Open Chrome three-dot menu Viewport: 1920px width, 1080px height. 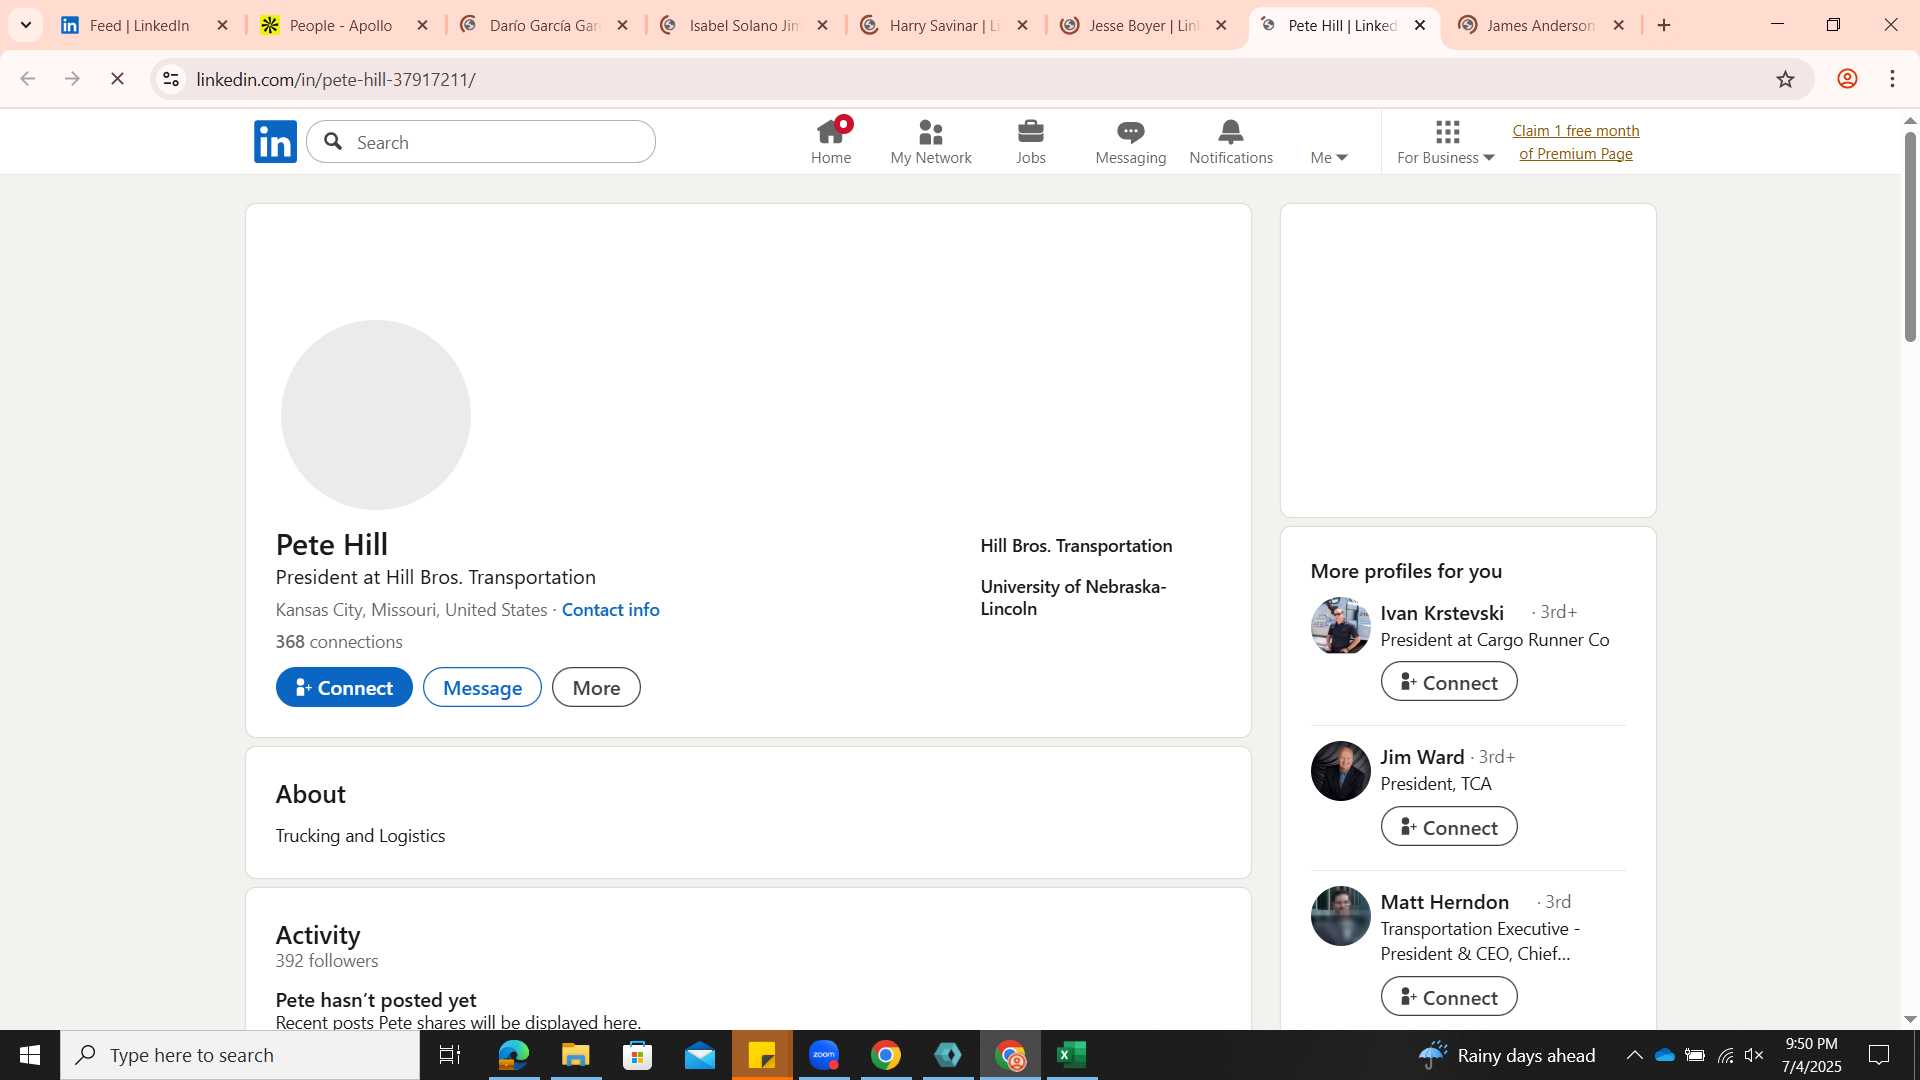click(1892, 79)
